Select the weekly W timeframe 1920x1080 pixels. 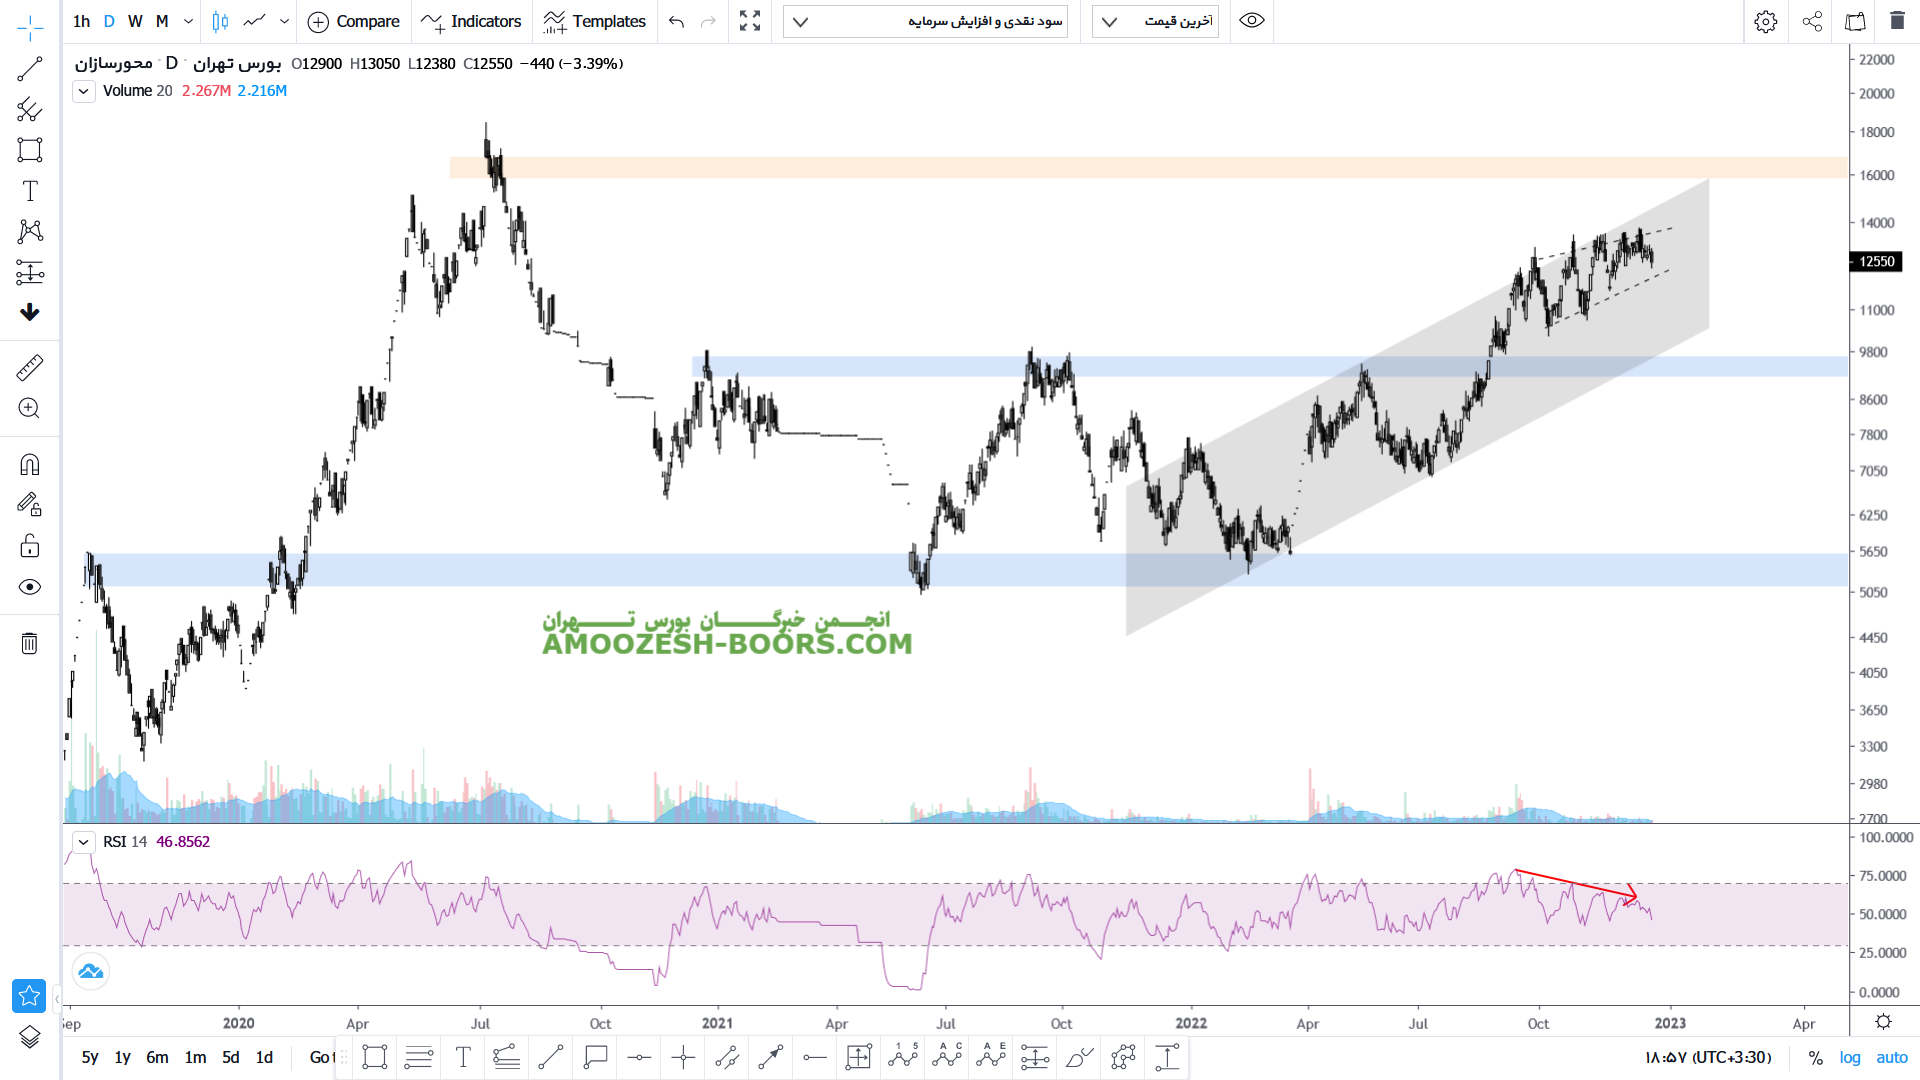point(135,21)
